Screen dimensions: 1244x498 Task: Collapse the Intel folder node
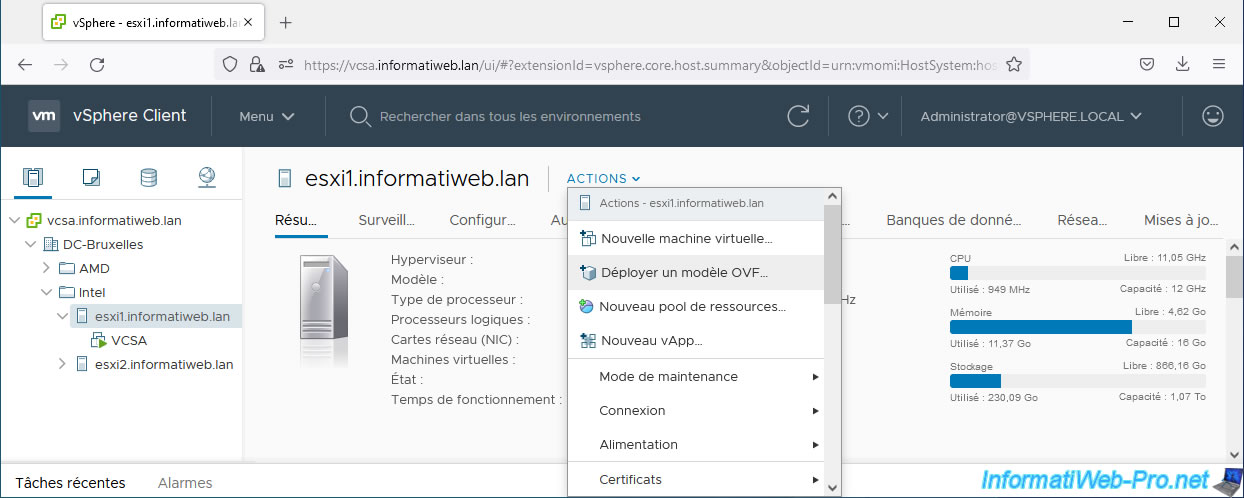[46, 292]
